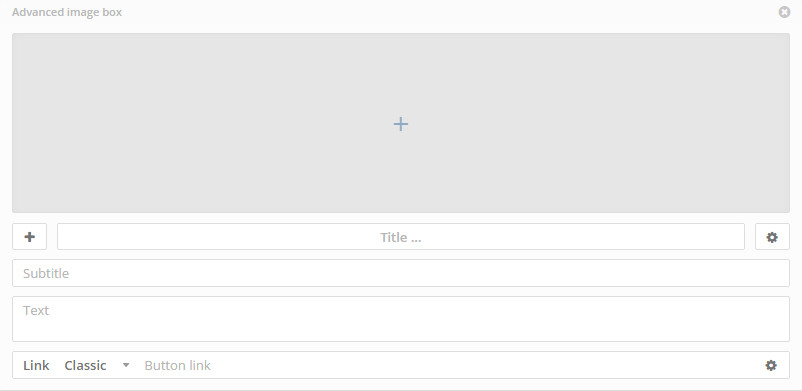This screenshot has height=391, width=802.
Task: Click the 'Title ...' placeholder text
Action: coord(401,237)
